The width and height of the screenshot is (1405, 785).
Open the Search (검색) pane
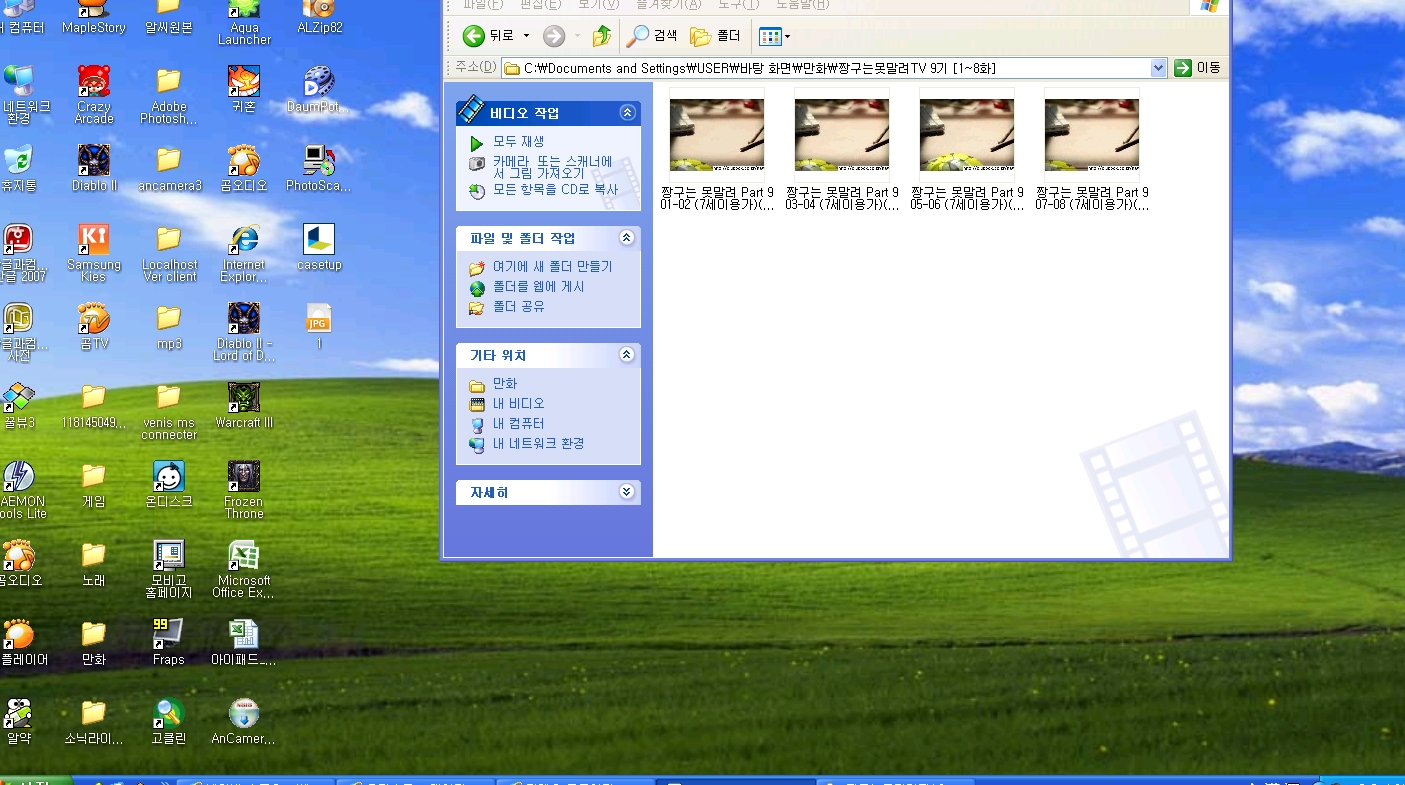pyautogui.click(x=652, y=37)
